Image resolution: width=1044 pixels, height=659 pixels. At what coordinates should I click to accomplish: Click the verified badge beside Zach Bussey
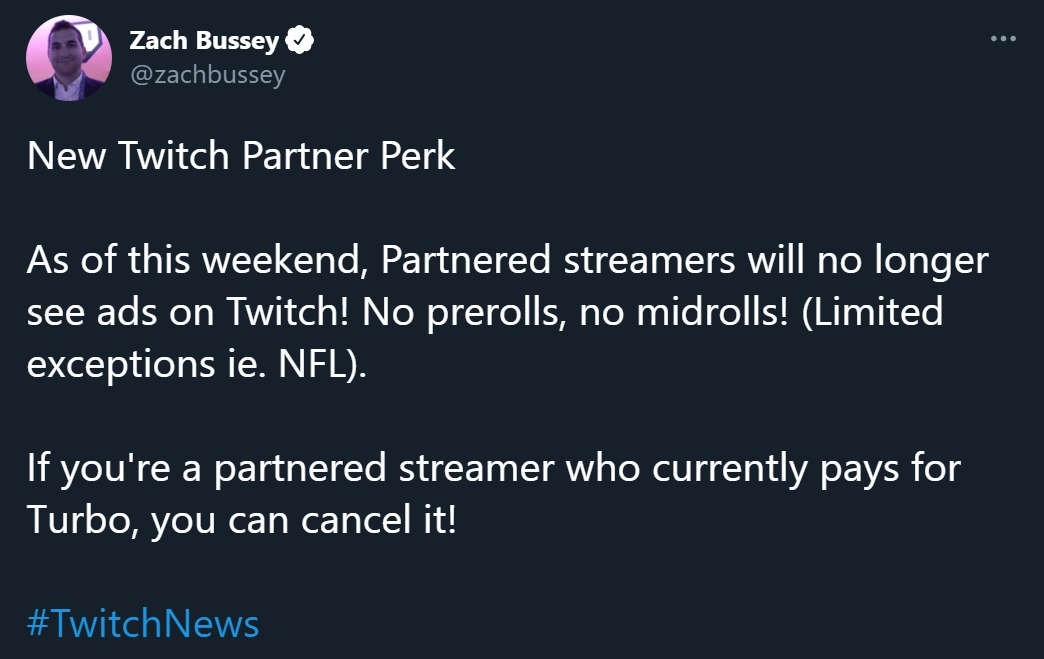click(300, 40)
